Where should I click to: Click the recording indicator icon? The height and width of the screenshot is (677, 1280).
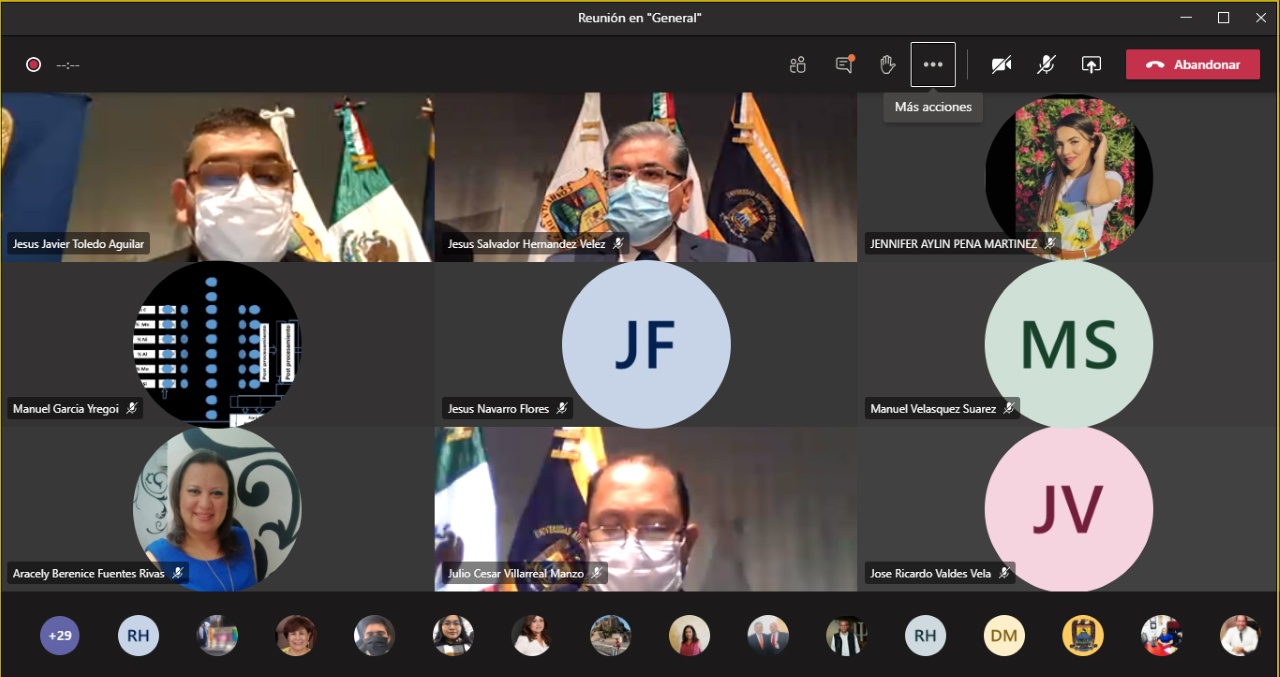33,65
